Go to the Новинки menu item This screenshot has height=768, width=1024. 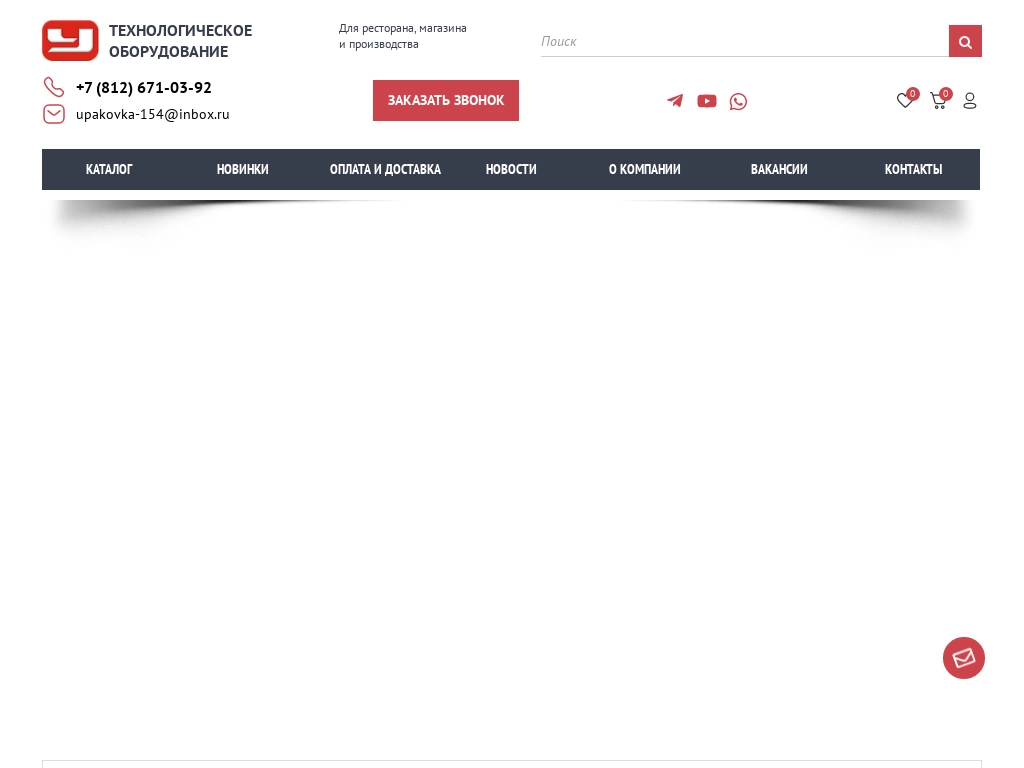243,170
